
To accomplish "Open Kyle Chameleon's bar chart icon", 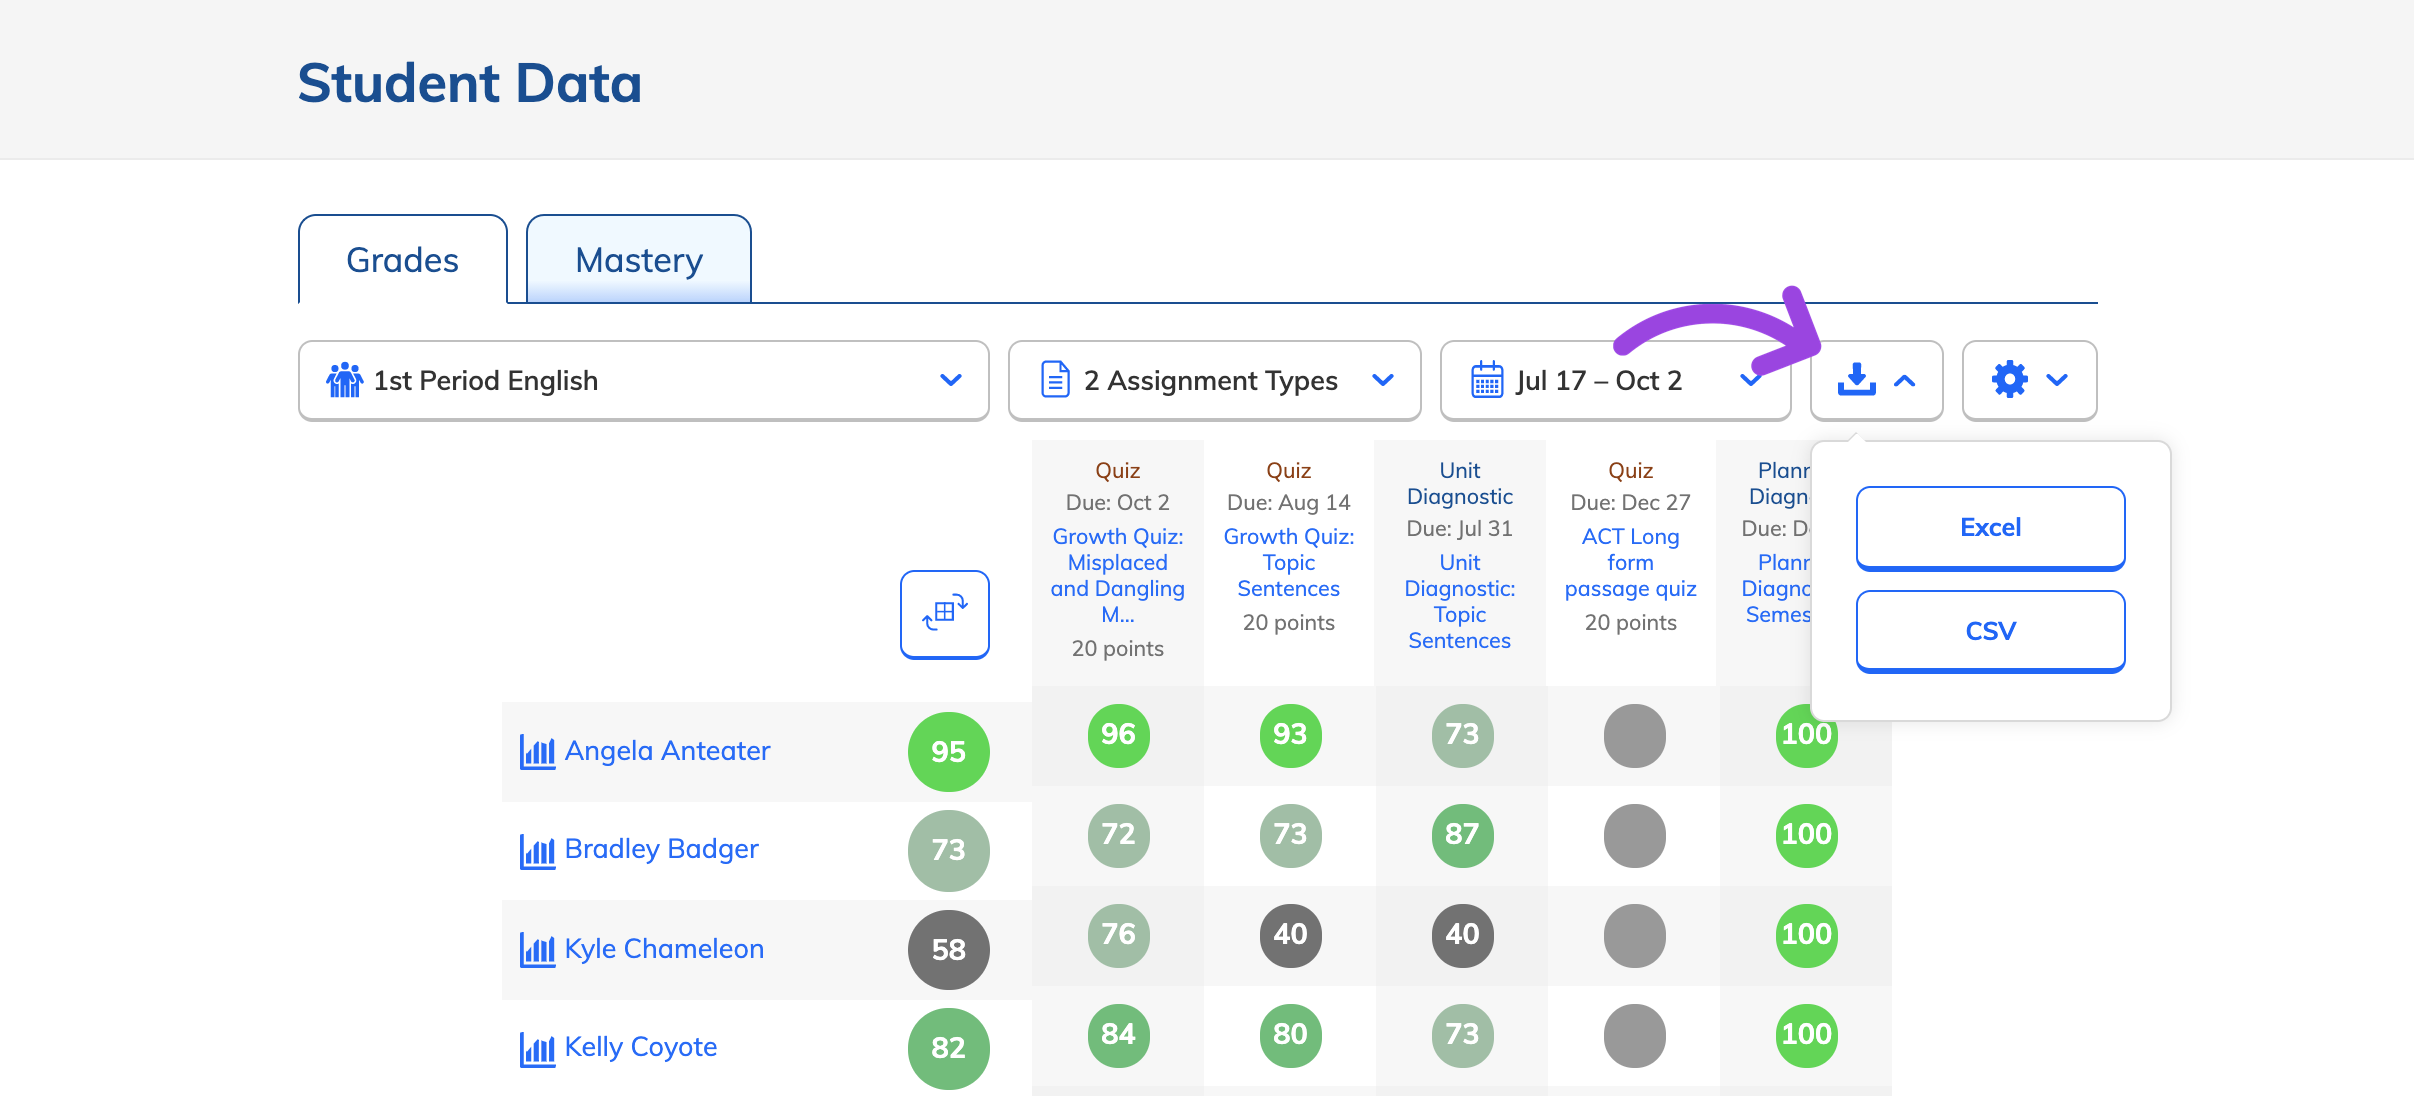I will point(538,949).
